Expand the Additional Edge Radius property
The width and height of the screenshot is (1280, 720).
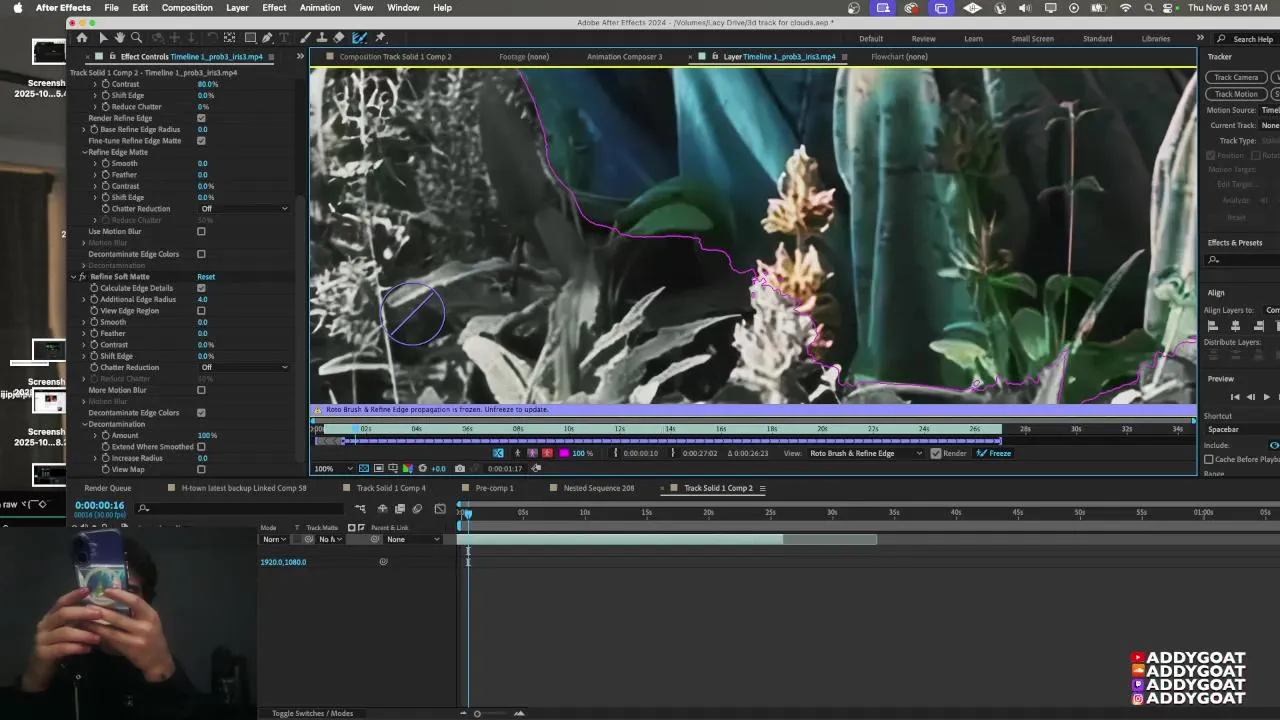point(85,299)
